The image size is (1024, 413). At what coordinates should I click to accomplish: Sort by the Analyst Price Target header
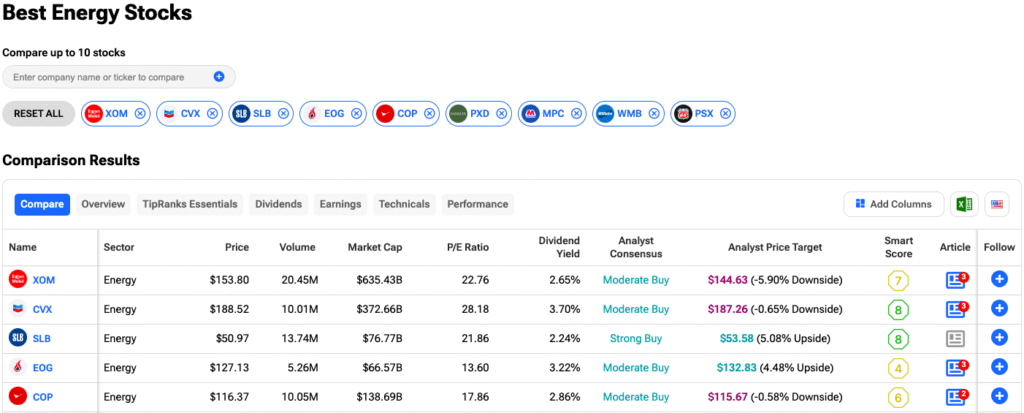(x=775, y=247)
